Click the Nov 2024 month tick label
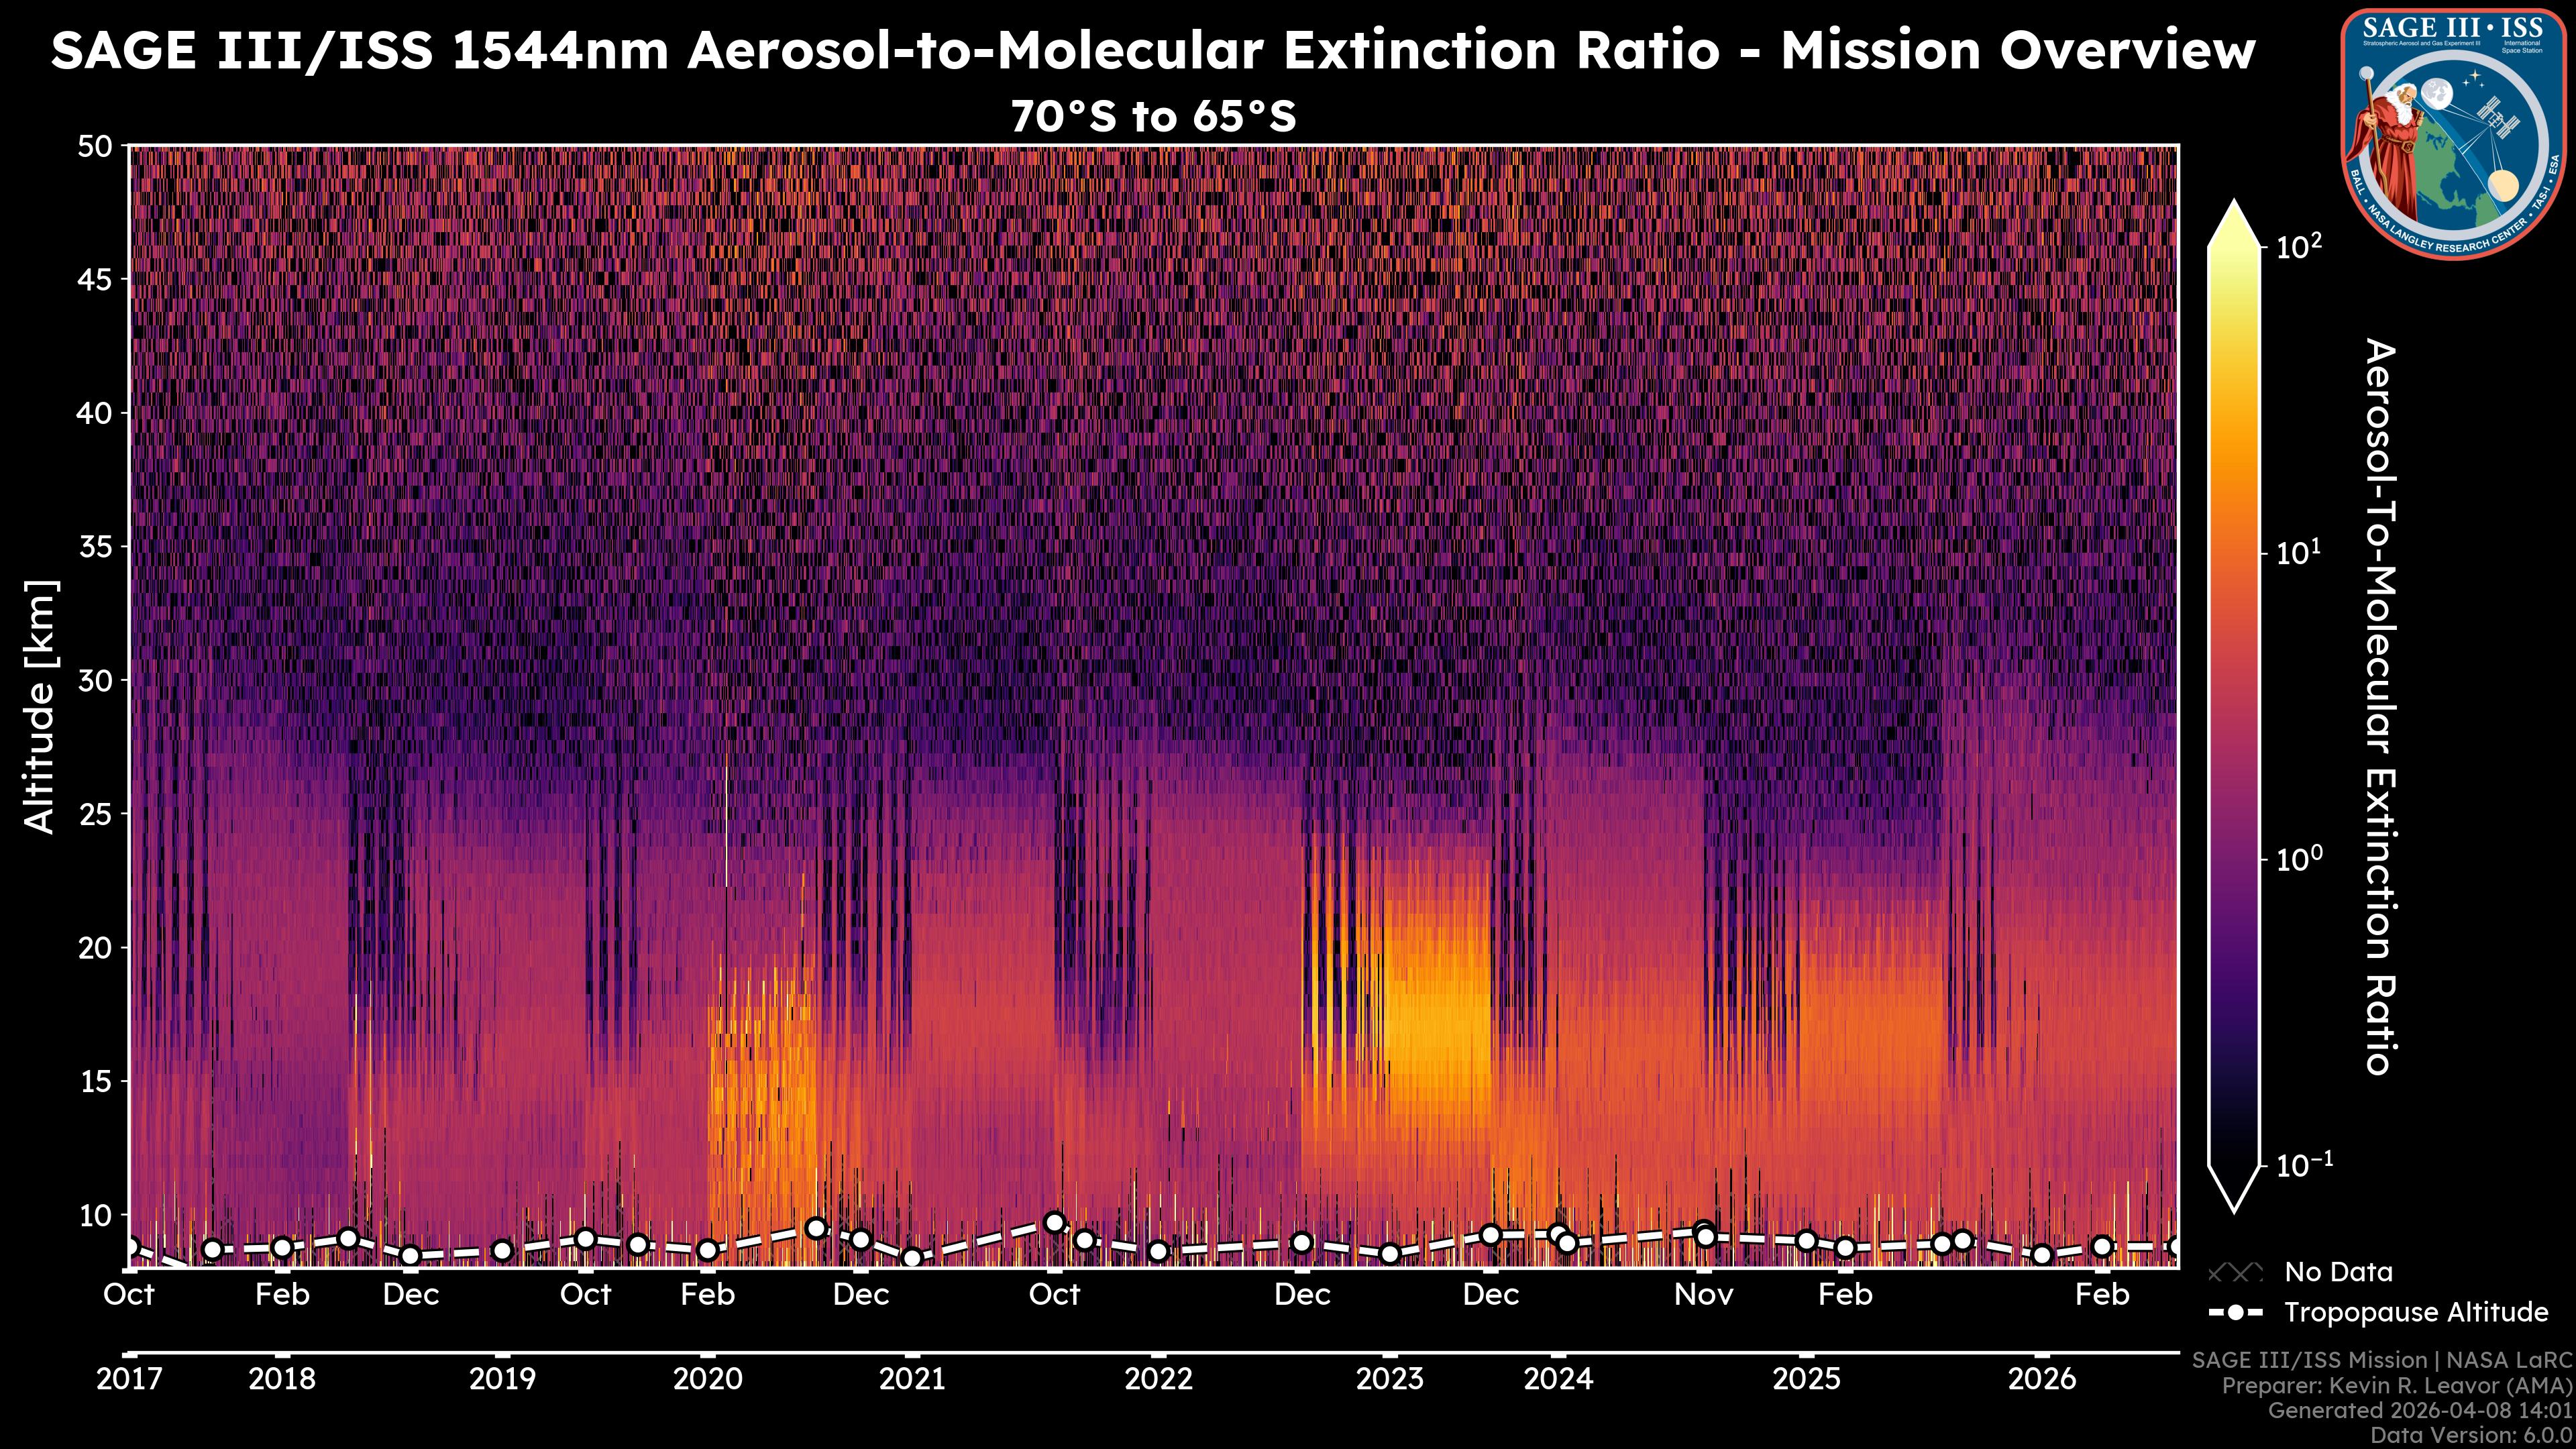The height and width of the screenshot is (1449, 2576). (1704, 1295)
